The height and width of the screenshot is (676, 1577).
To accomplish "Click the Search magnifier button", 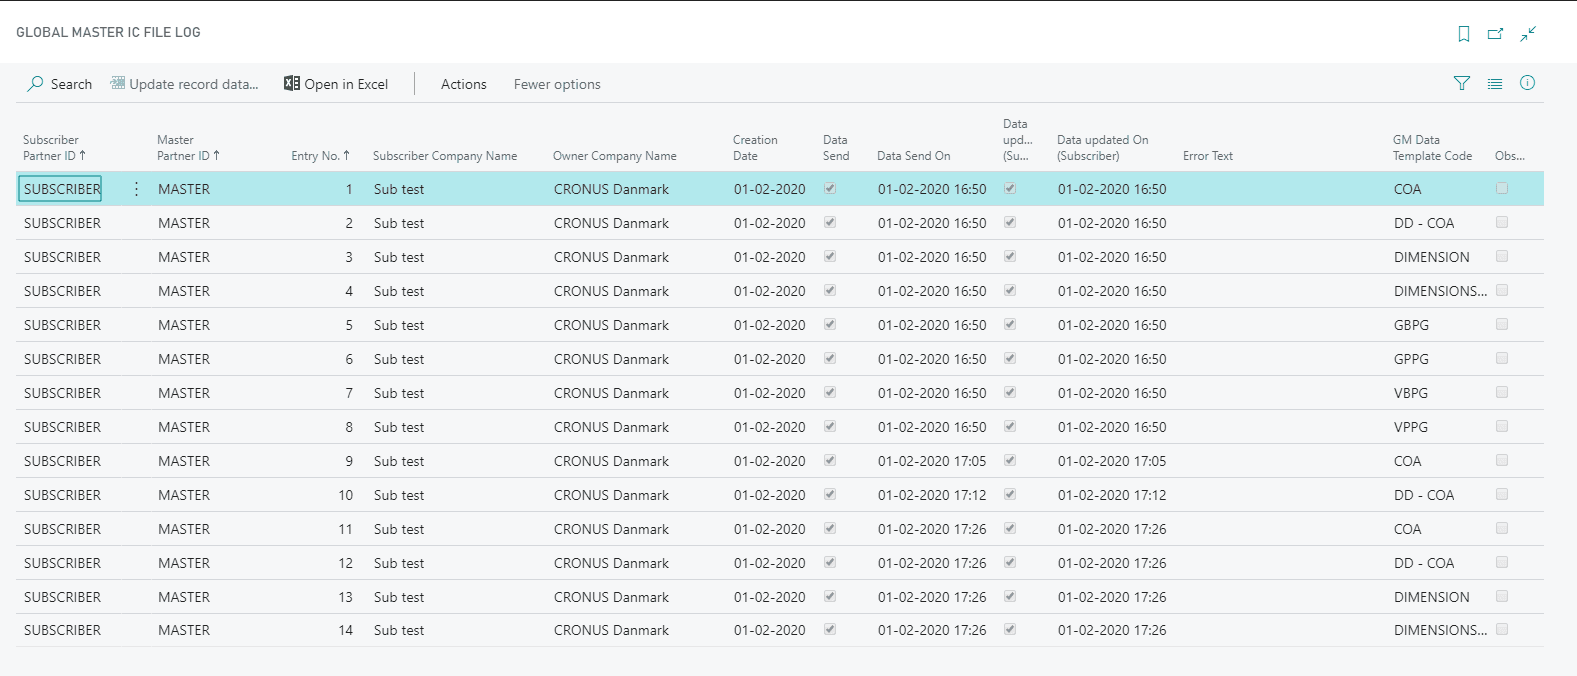I will coord(59,84).
